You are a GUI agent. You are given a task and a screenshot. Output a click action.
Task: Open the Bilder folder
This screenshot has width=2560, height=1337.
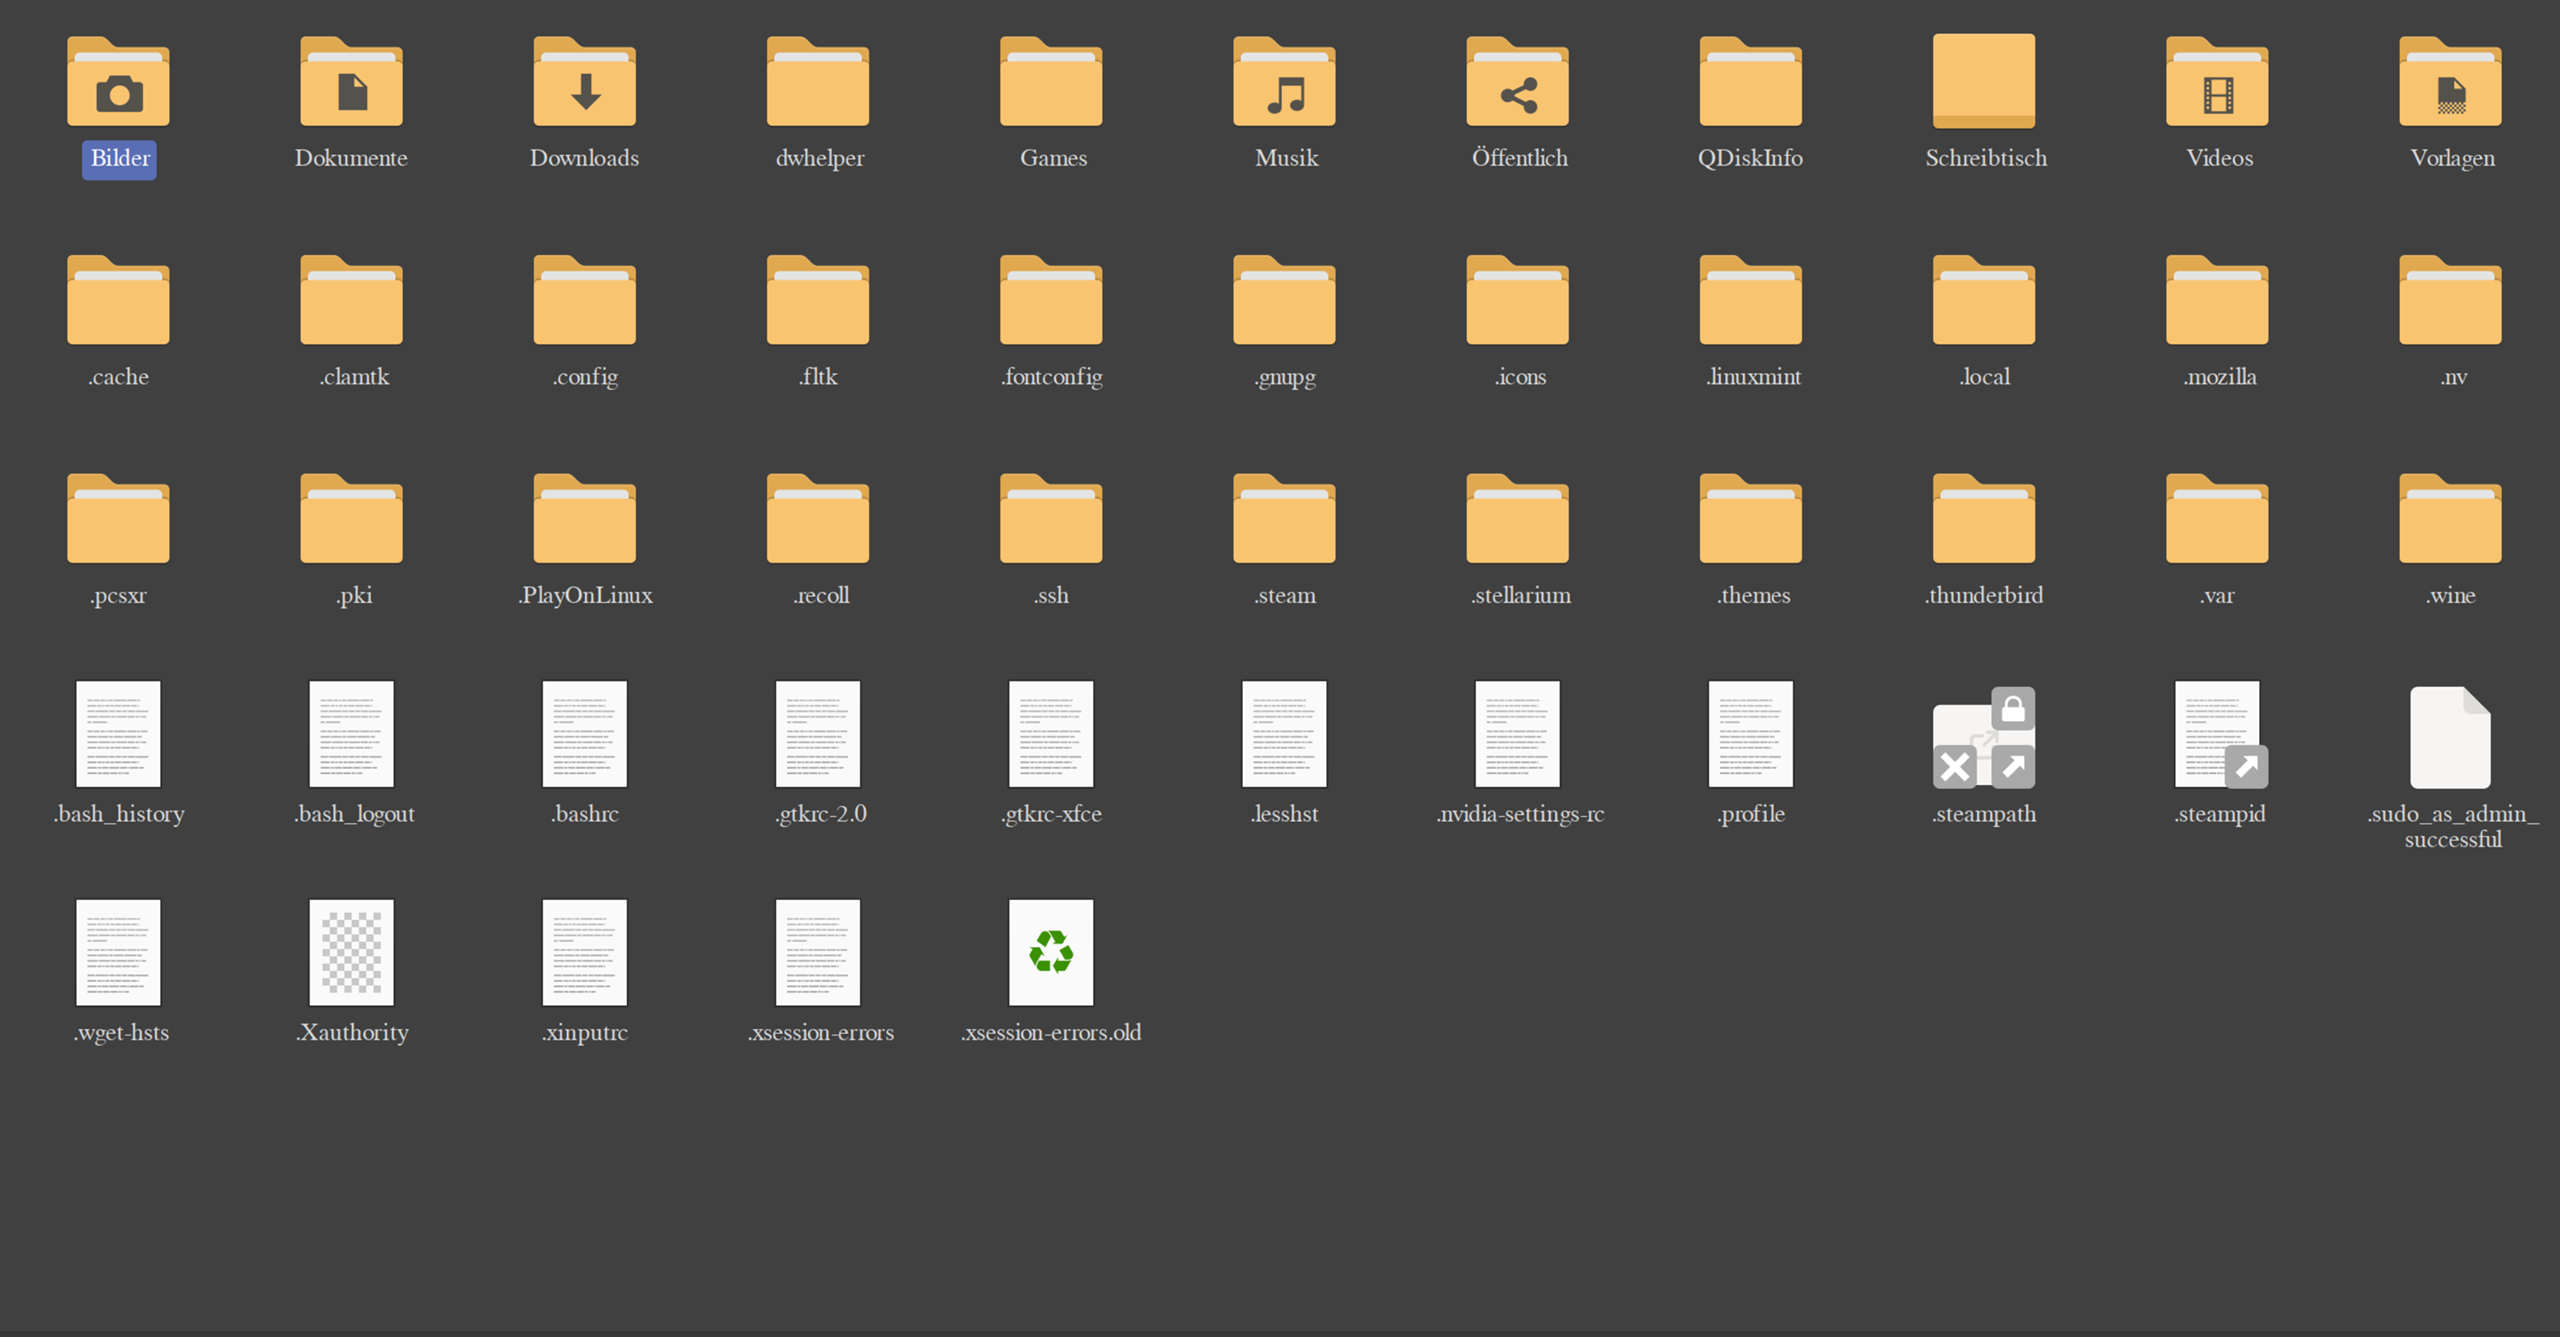tap(118, 85)
